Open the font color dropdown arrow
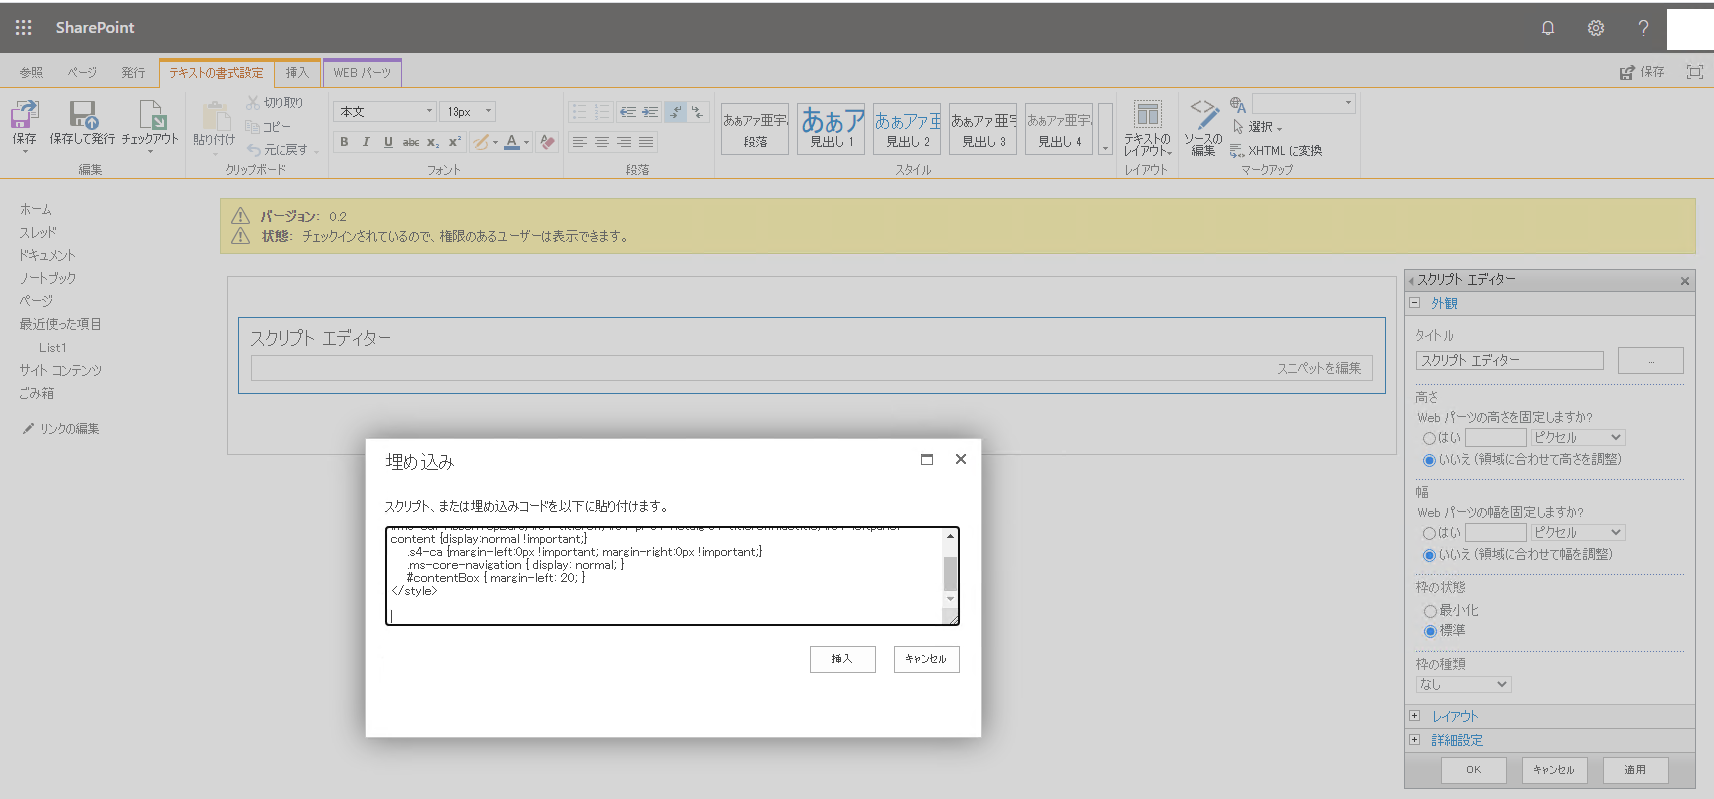 tap(527, 142)
